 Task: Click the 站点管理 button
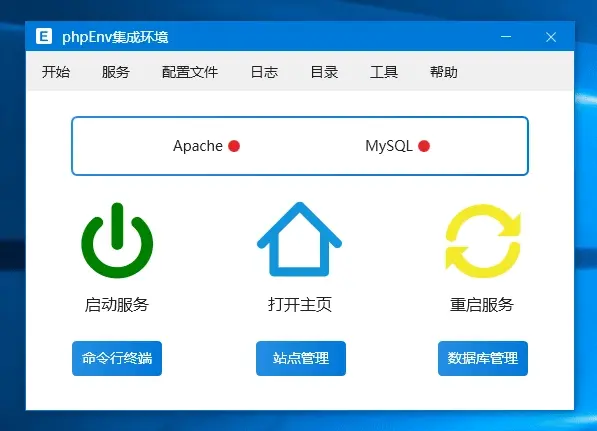301,358
